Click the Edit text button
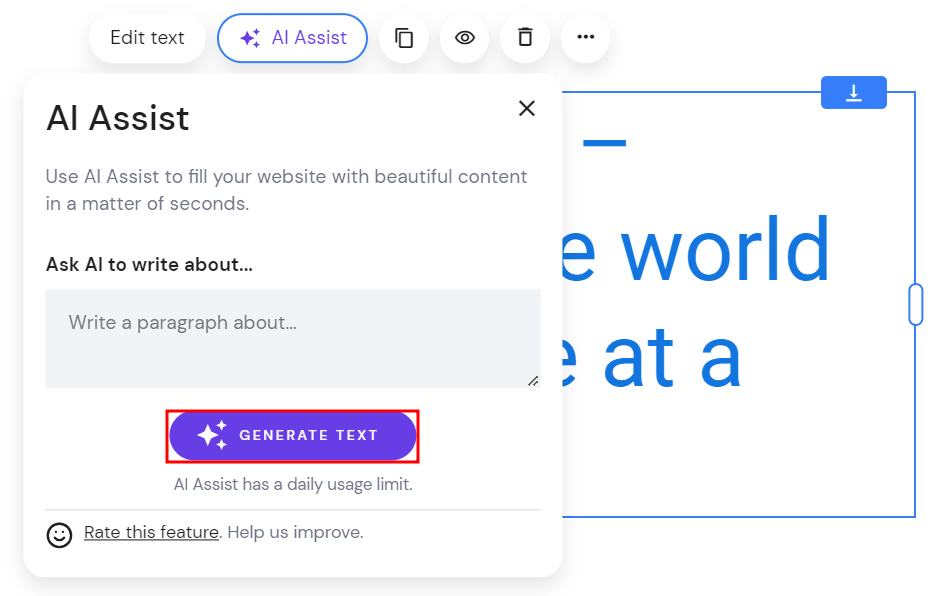Screen dimensions: 948x596 pyautogui.click(x=147, y=38)
